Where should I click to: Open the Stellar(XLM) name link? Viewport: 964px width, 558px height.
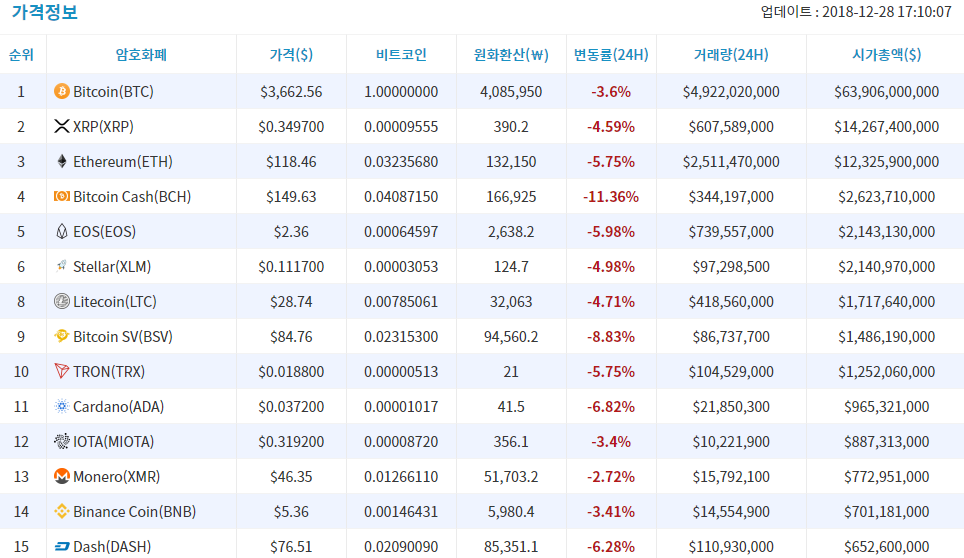pyautogui.click(x=112, y=267)
